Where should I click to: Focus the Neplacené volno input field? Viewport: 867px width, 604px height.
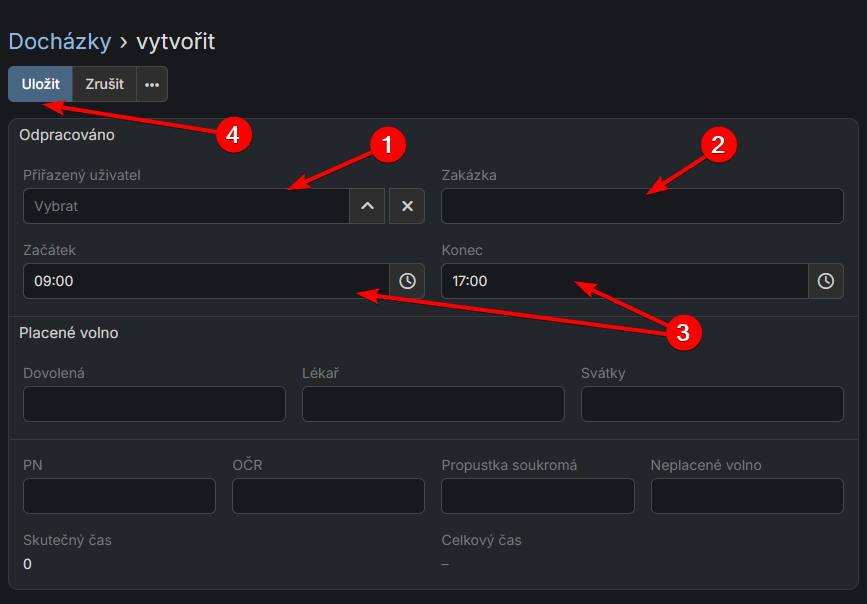[747, 496]
